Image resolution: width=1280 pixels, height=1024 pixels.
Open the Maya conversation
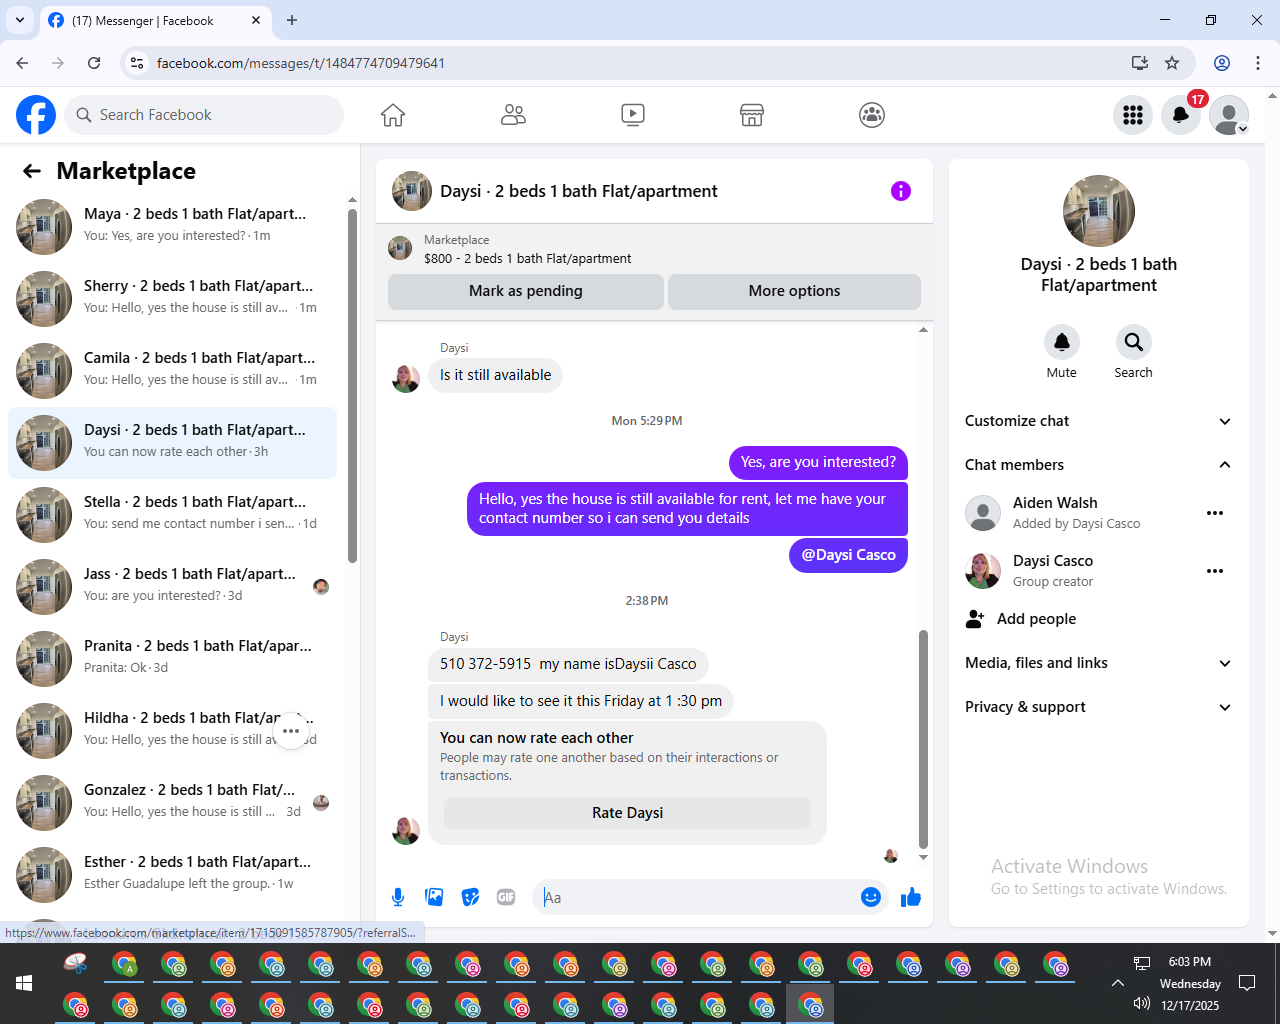[x=172, y=227]
